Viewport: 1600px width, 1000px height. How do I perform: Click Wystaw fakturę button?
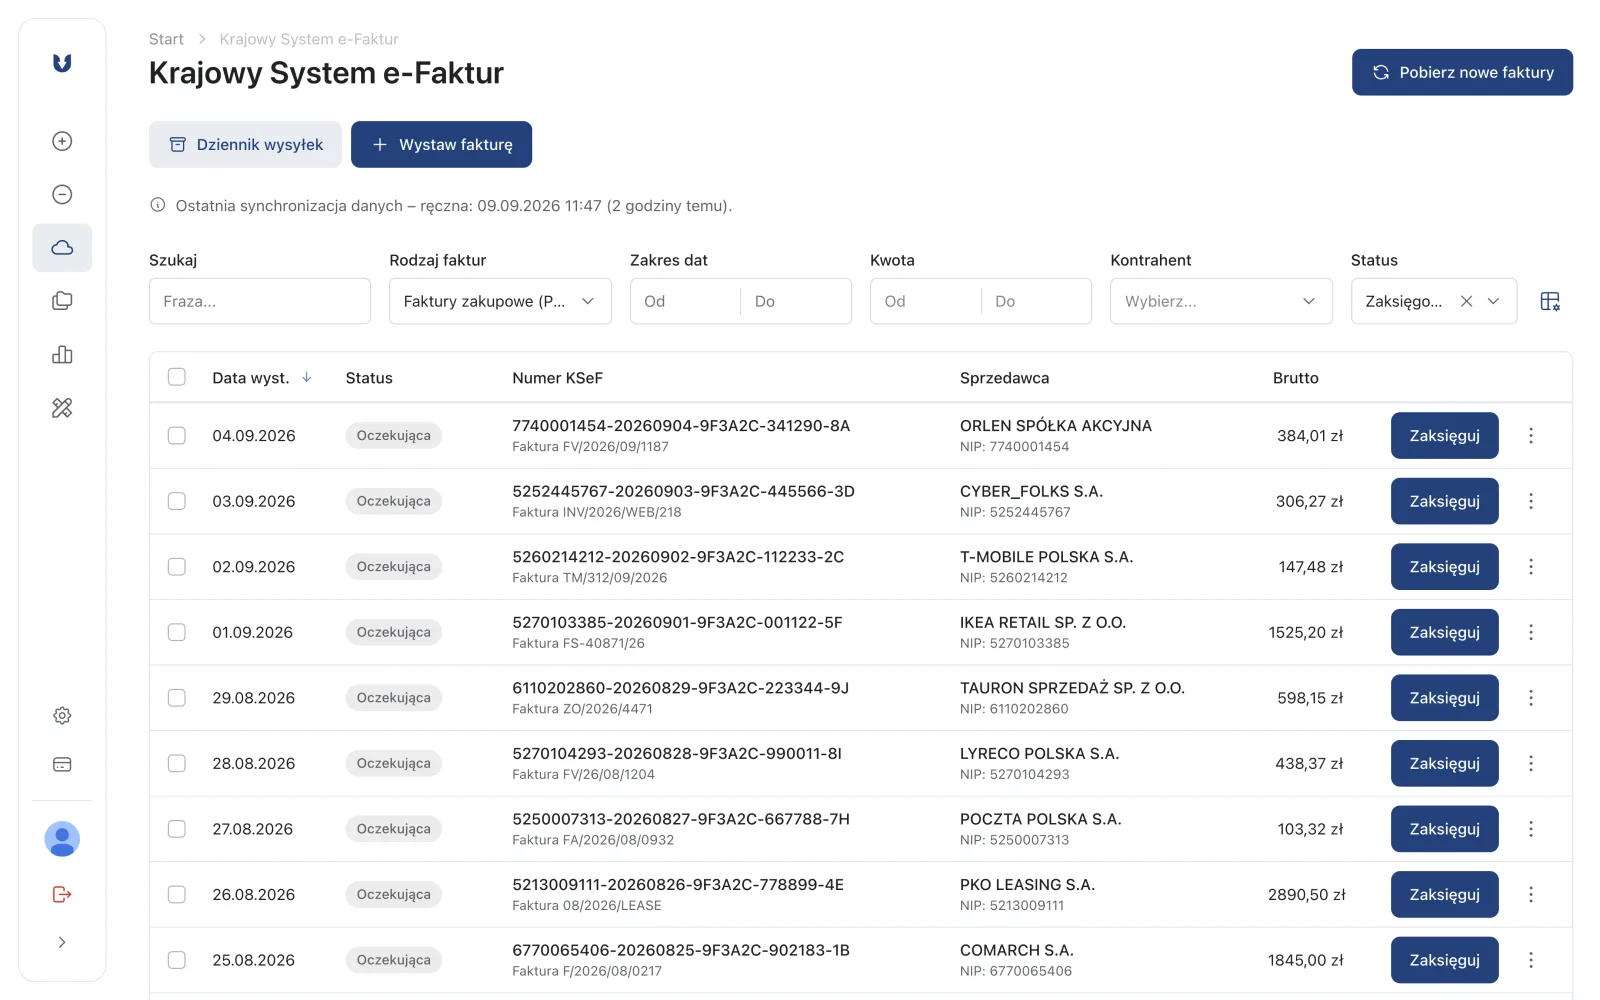point(441,145)
